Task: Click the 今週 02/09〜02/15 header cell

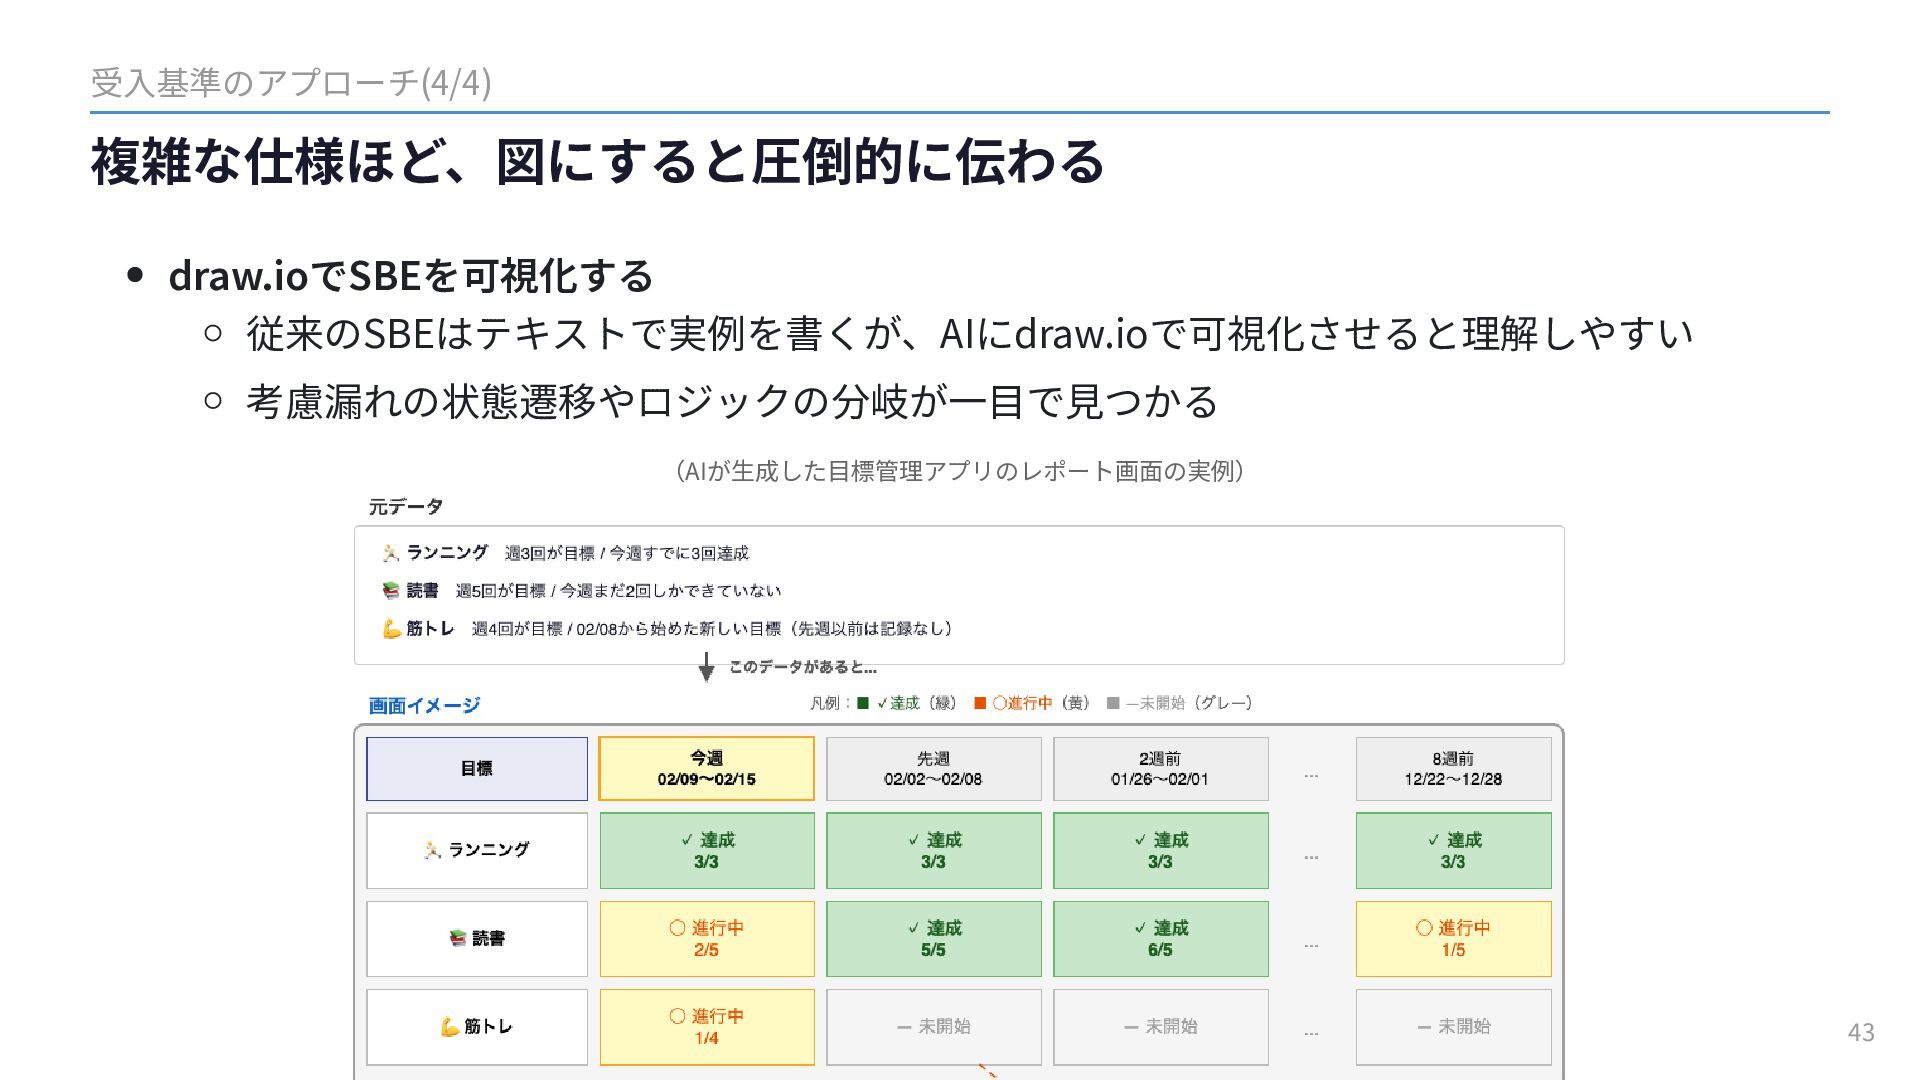Action: click(x=706, y=769)
